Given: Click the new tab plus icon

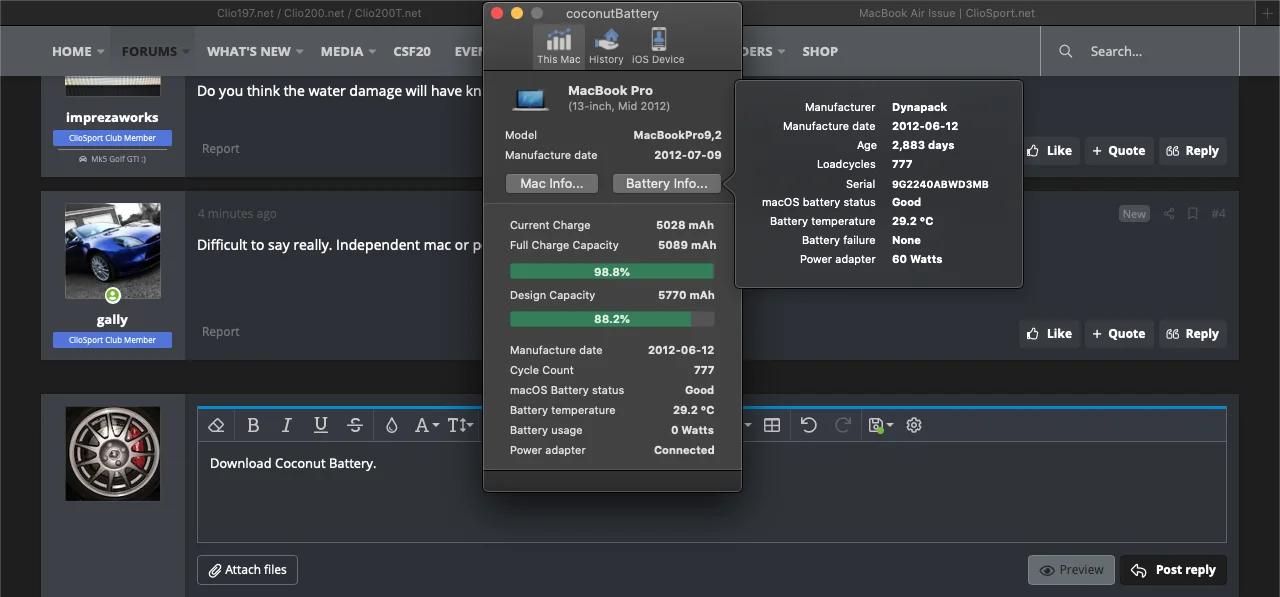Looking at the screenshot, I should [x=1268, y=13].
